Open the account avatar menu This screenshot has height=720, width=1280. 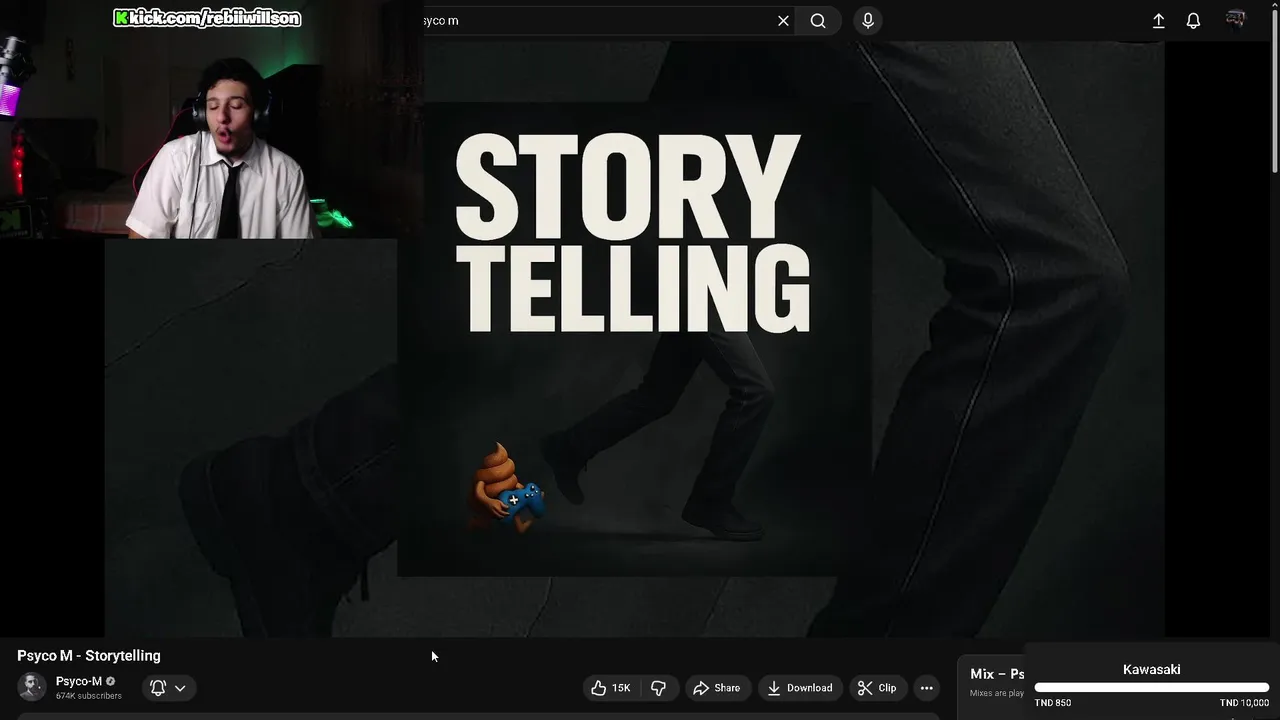1236,20
